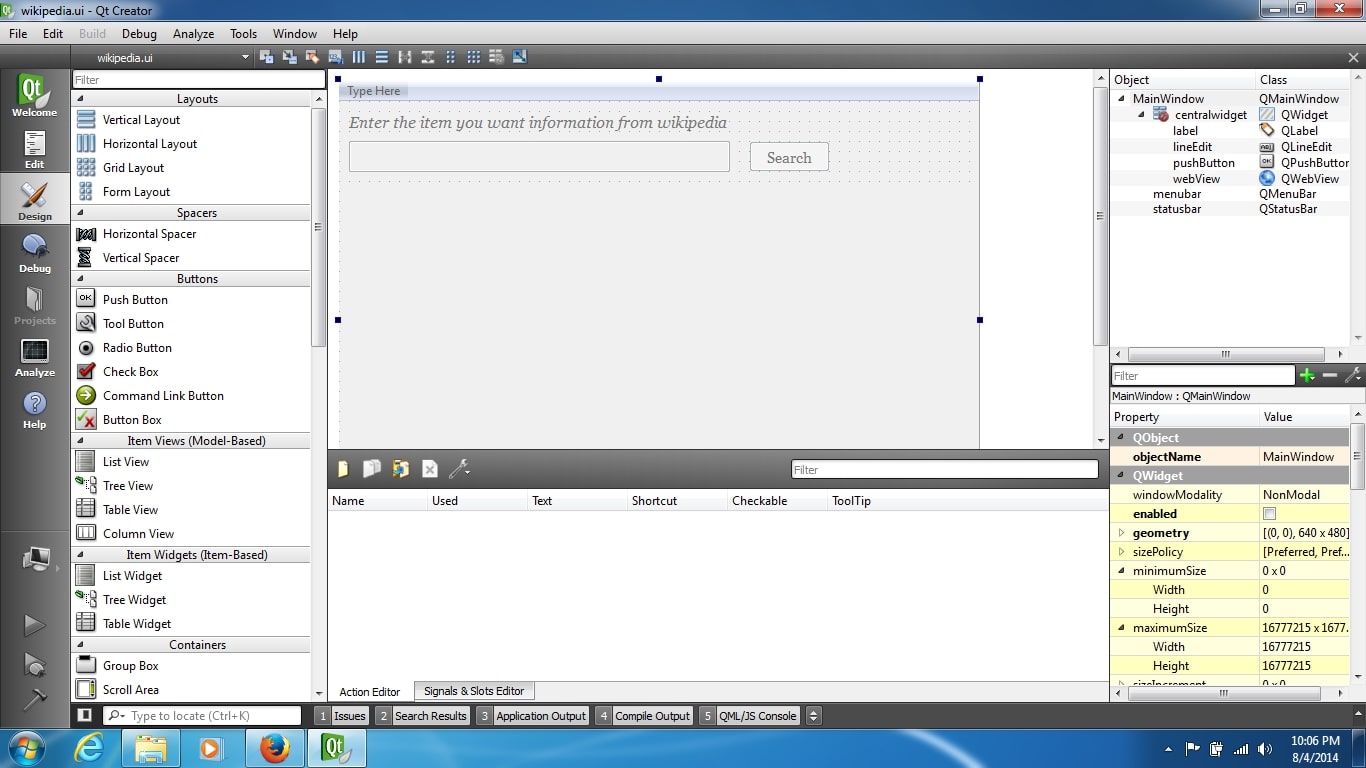
Task: Open Internet Explorer from the taskbar
Action: pos(90,748)
